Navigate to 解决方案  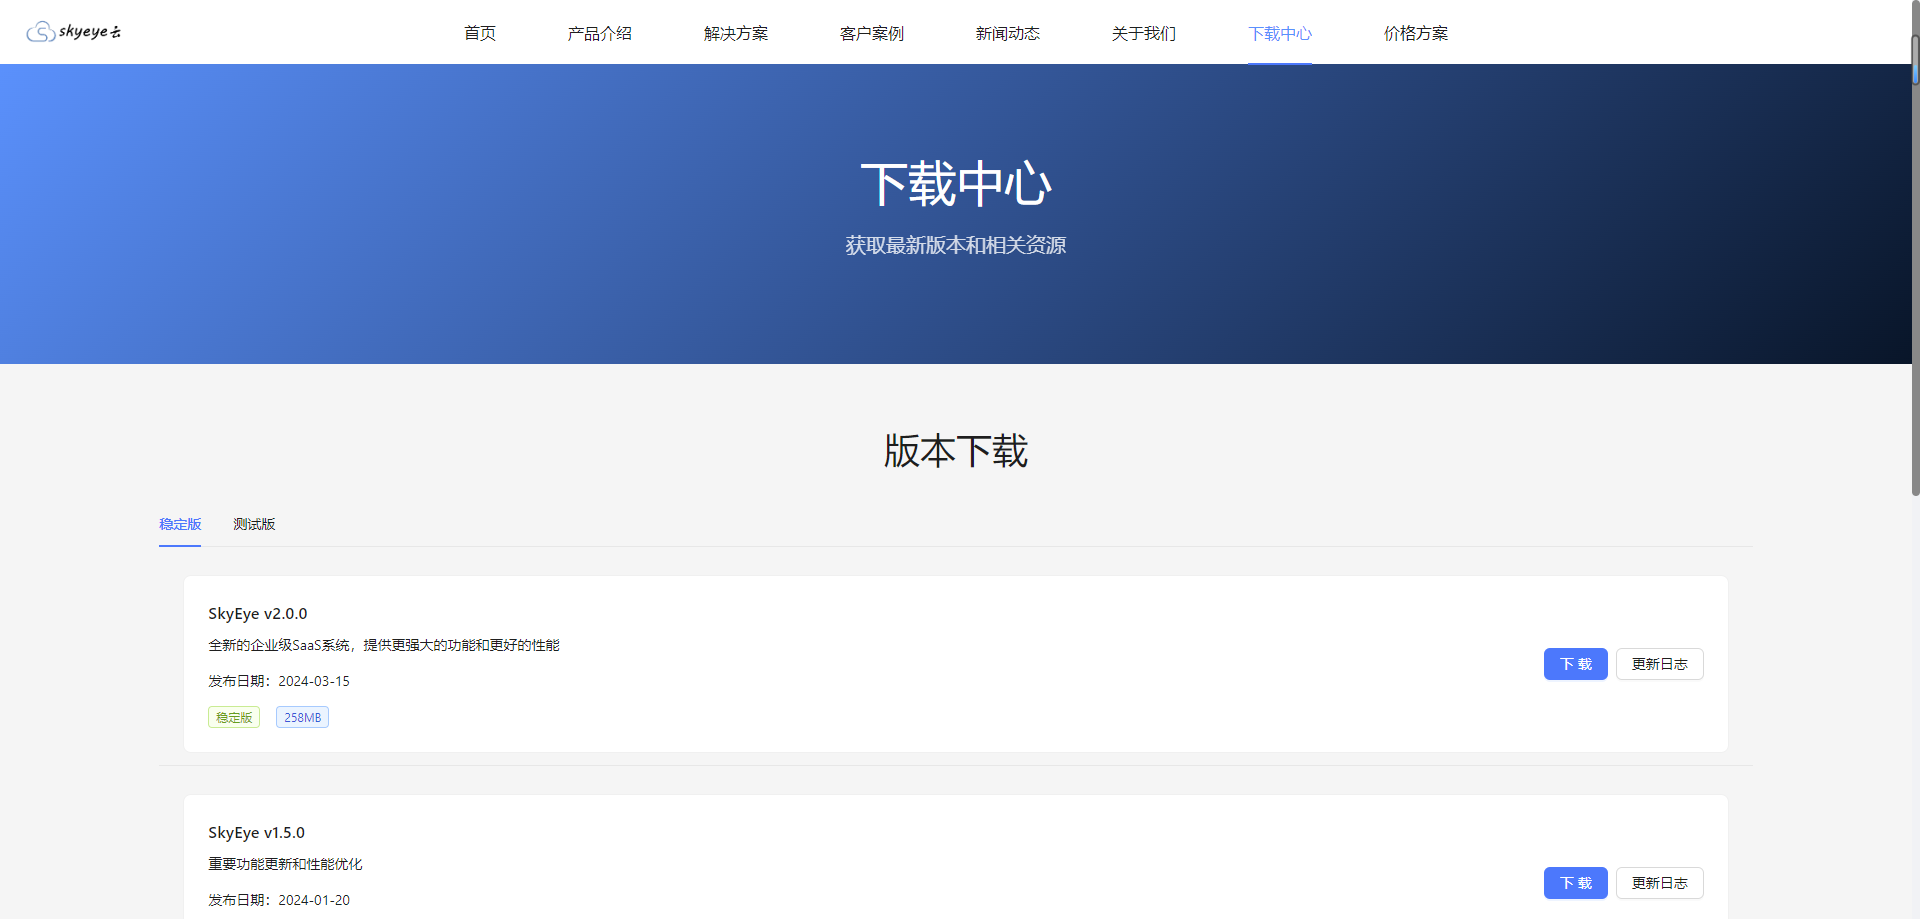pyautogui.click(x=735, y=33)
